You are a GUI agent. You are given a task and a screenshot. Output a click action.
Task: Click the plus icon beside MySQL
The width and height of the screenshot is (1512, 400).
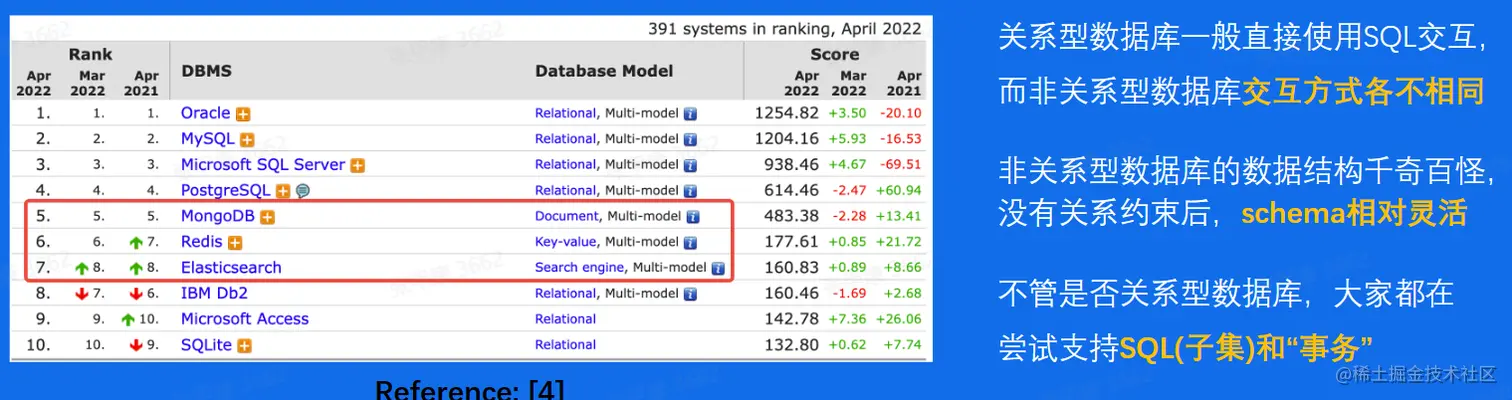pyautogui.click(x=248, y=140)
